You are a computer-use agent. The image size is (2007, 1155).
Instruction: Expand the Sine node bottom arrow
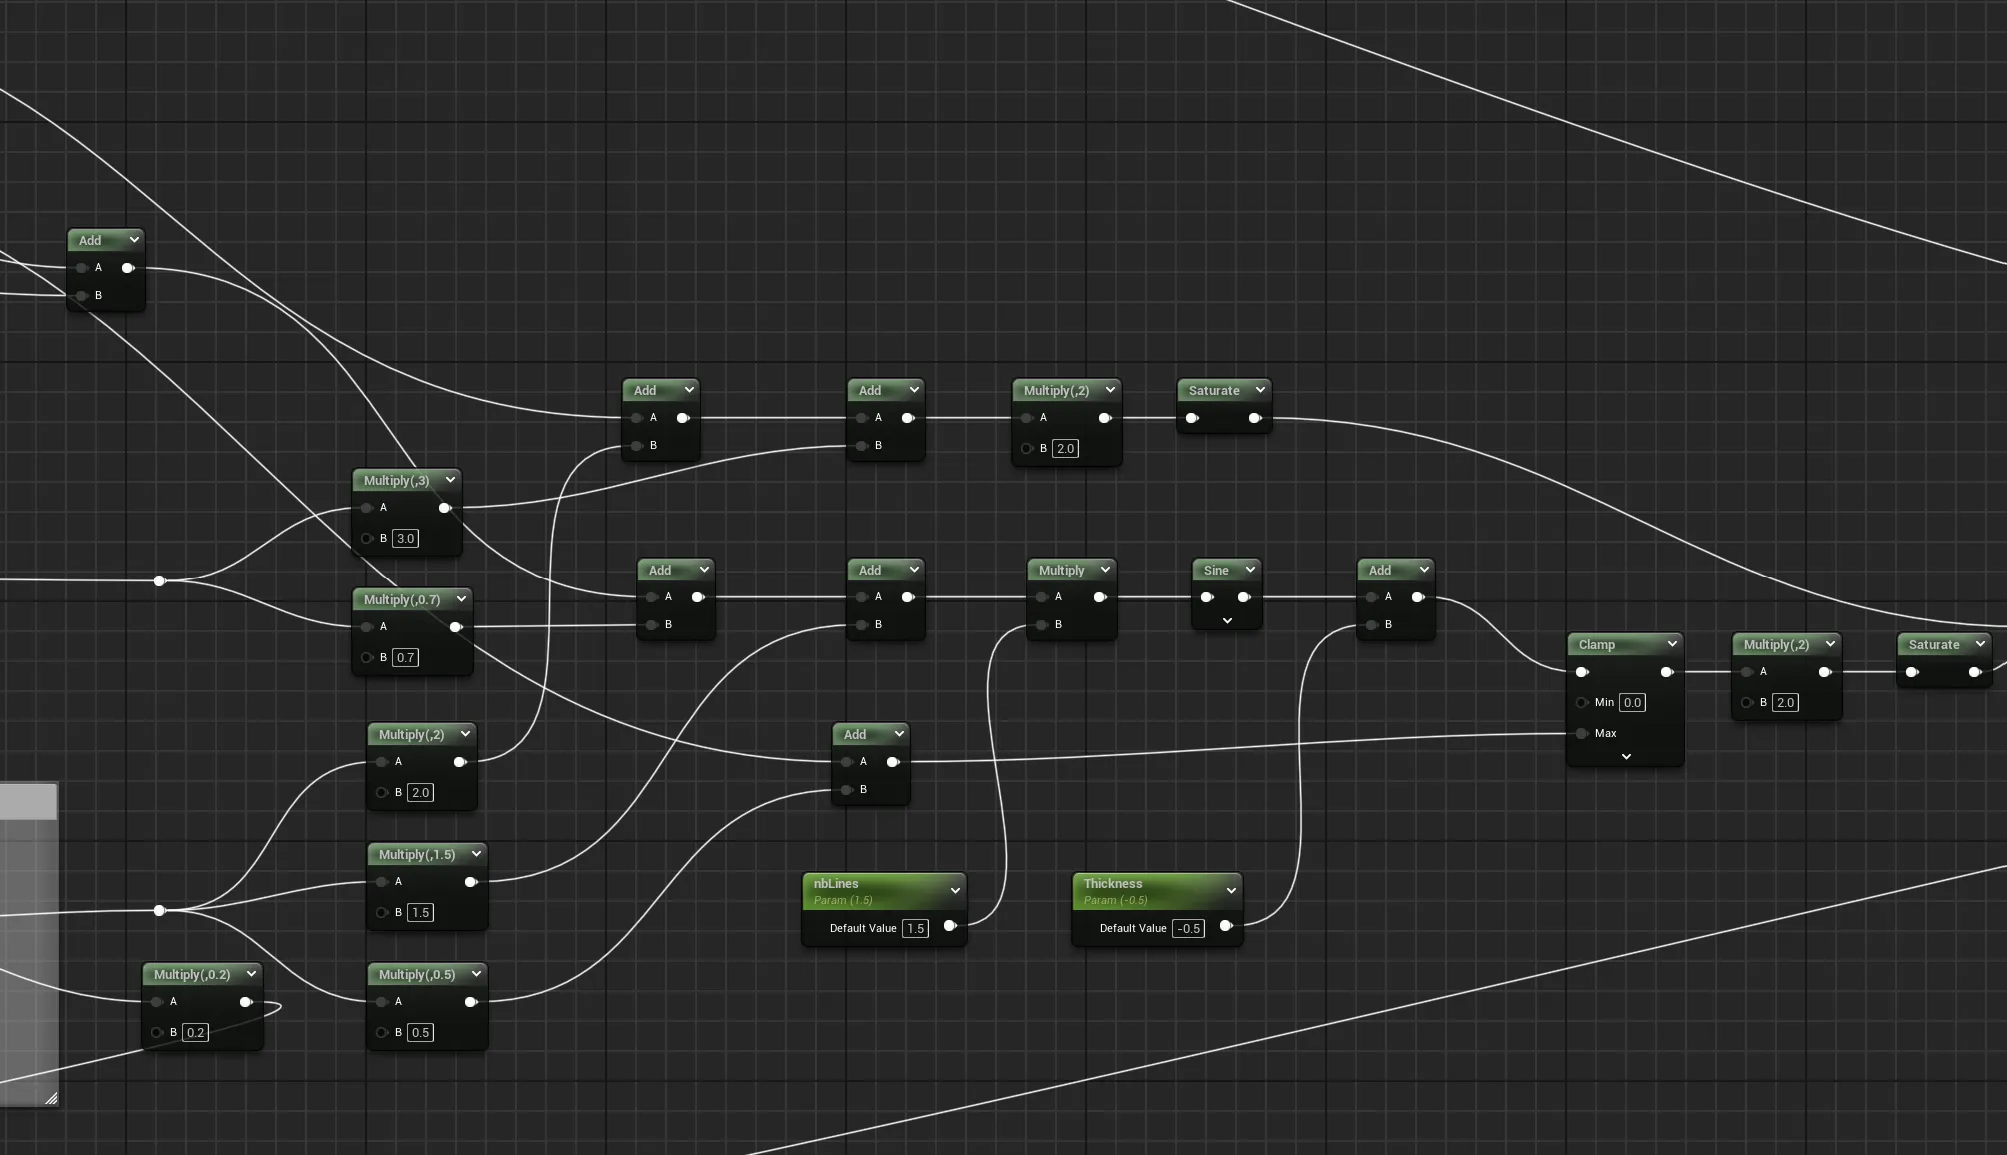[x=1227, y=621]
